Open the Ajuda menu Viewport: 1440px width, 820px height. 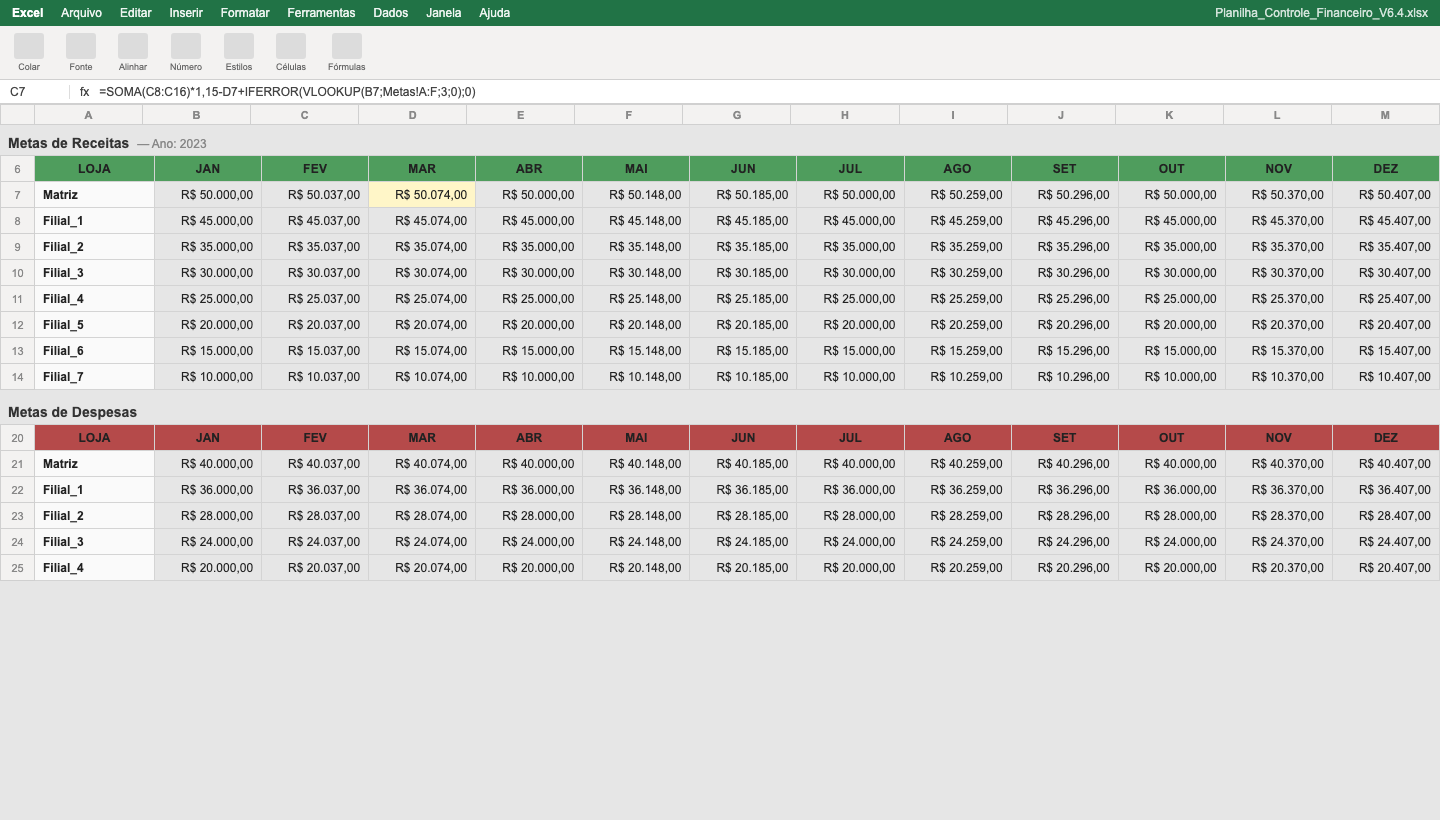pos(495,13)
